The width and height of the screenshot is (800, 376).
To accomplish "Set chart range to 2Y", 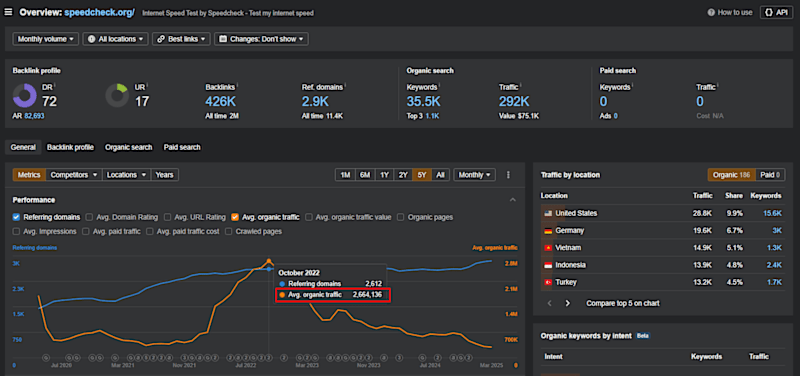I will (x=403, y=174).
